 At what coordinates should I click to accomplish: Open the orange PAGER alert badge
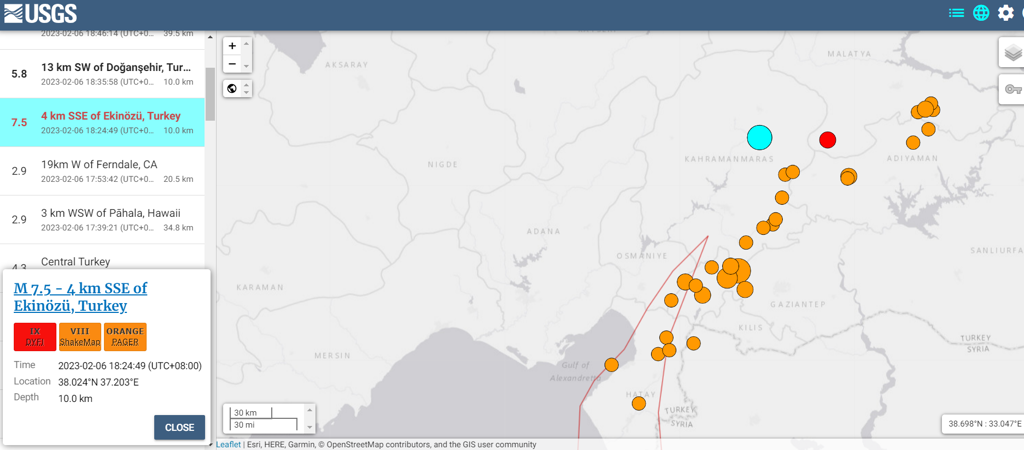pyautogui.click(x=125, y=336)
